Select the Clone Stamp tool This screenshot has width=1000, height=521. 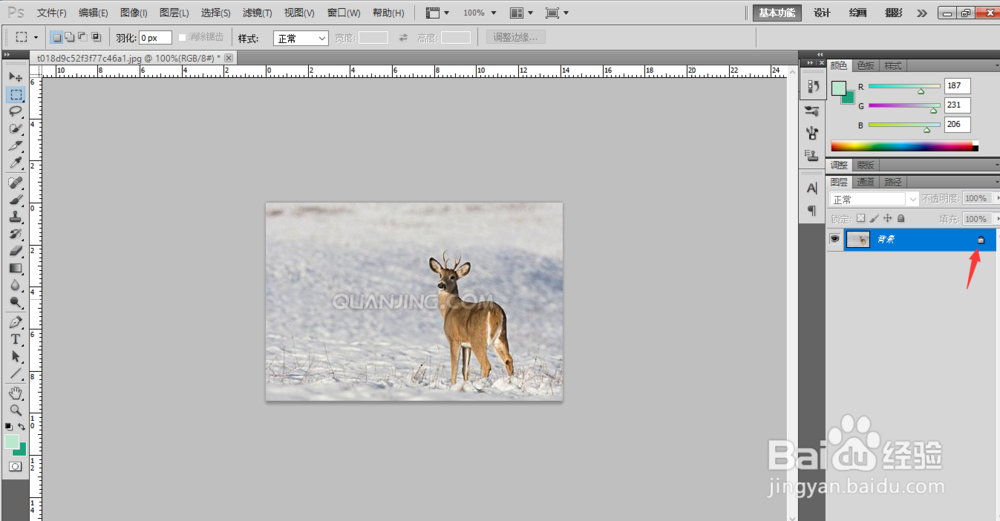pyautogui.click(x=16, y=217)
